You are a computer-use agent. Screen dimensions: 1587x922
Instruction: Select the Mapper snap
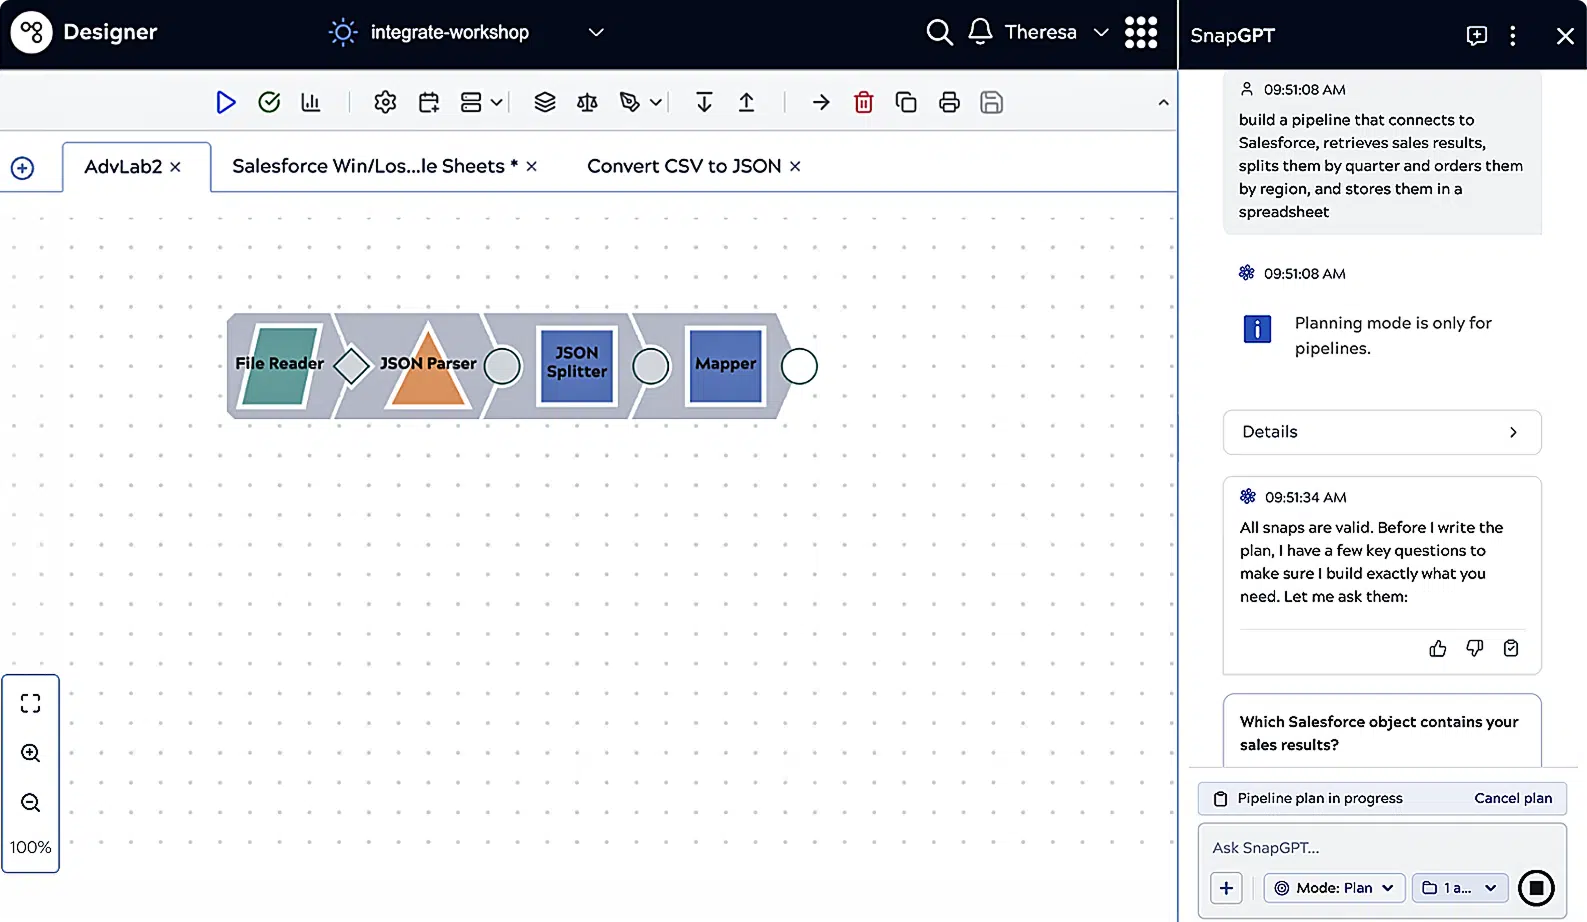pos(726,366)
